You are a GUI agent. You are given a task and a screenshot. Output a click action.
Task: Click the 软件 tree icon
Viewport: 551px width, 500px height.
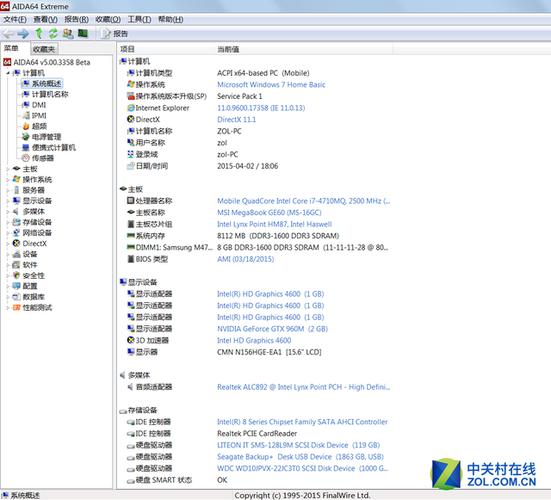(x=16, y=265)
